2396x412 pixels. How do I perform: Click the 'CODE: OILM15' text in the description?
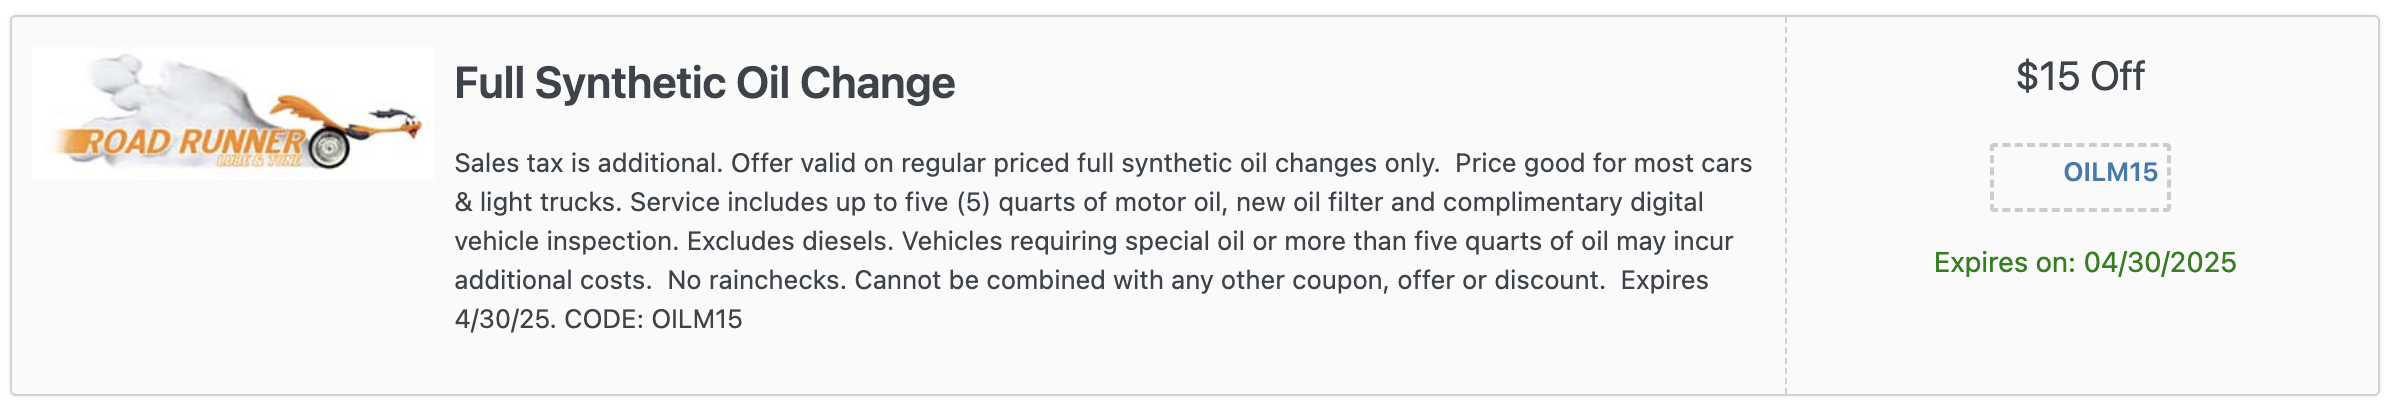[653, 319]
